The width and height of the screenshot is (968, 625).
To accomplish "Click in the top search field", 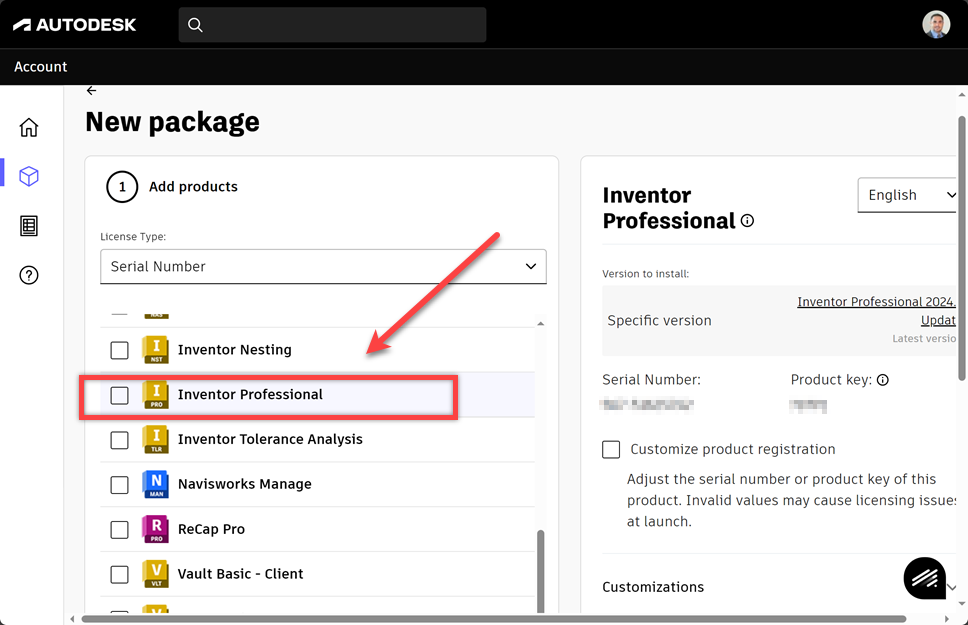I will pos(332,25).
